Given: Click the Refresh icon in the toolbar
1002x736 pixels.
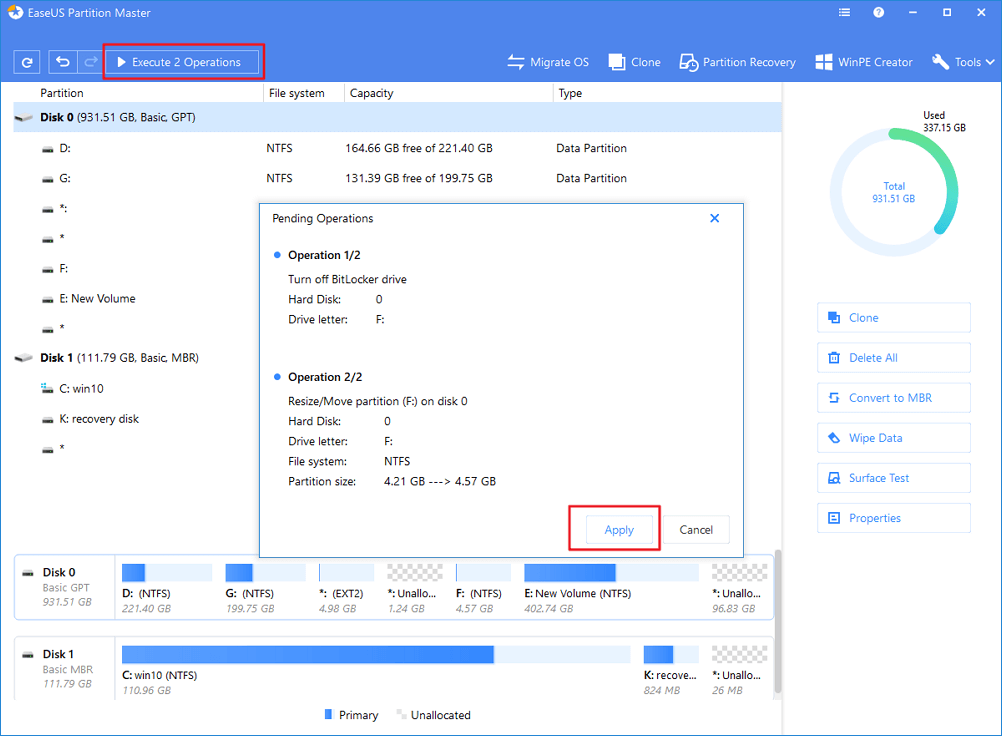Looking at the screenshot, I should click(27, 62).
